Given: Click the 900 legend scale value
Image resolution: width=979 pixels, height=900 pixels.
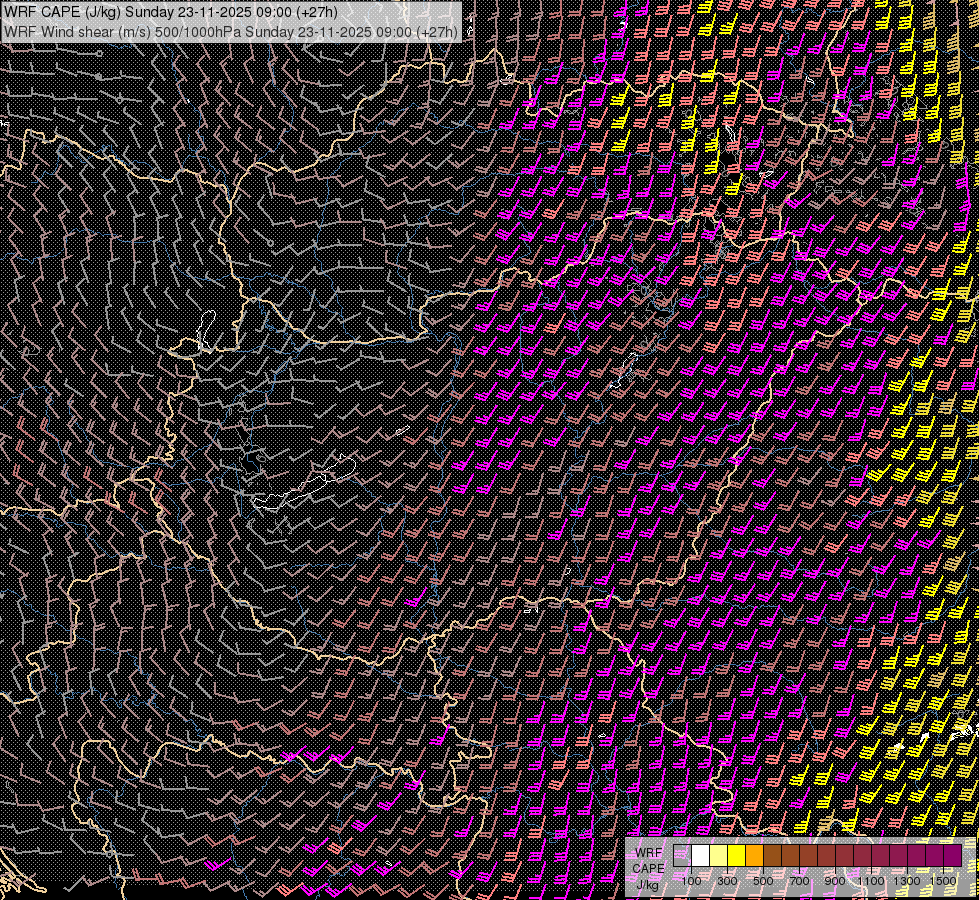Looking at the screenshot, I should point(835,881).
